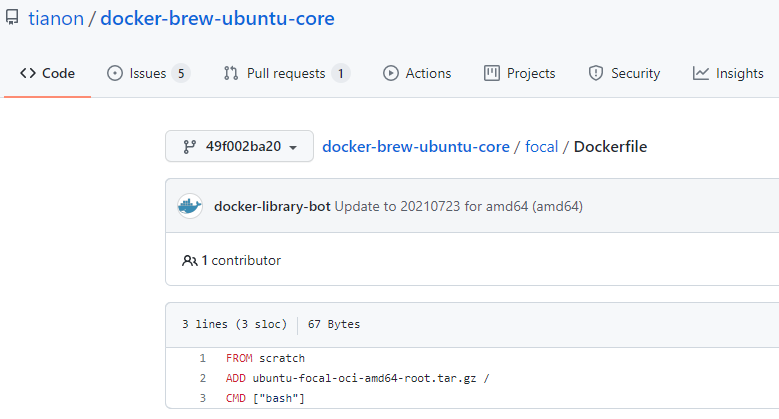Open the Security tab

624,74
